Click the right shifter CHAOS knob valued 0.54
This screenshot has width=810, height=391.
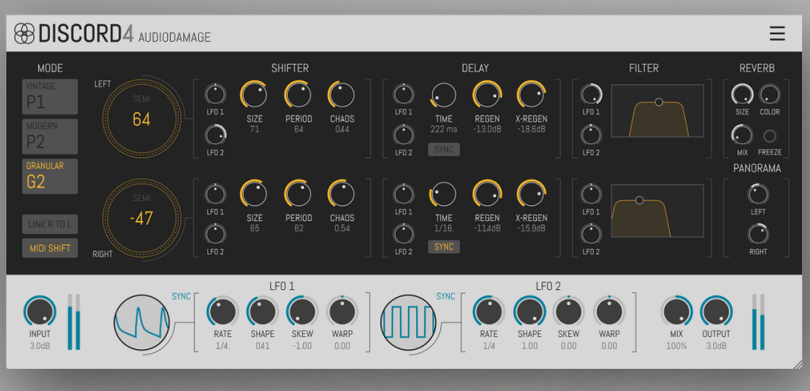[x=341, y=194]
